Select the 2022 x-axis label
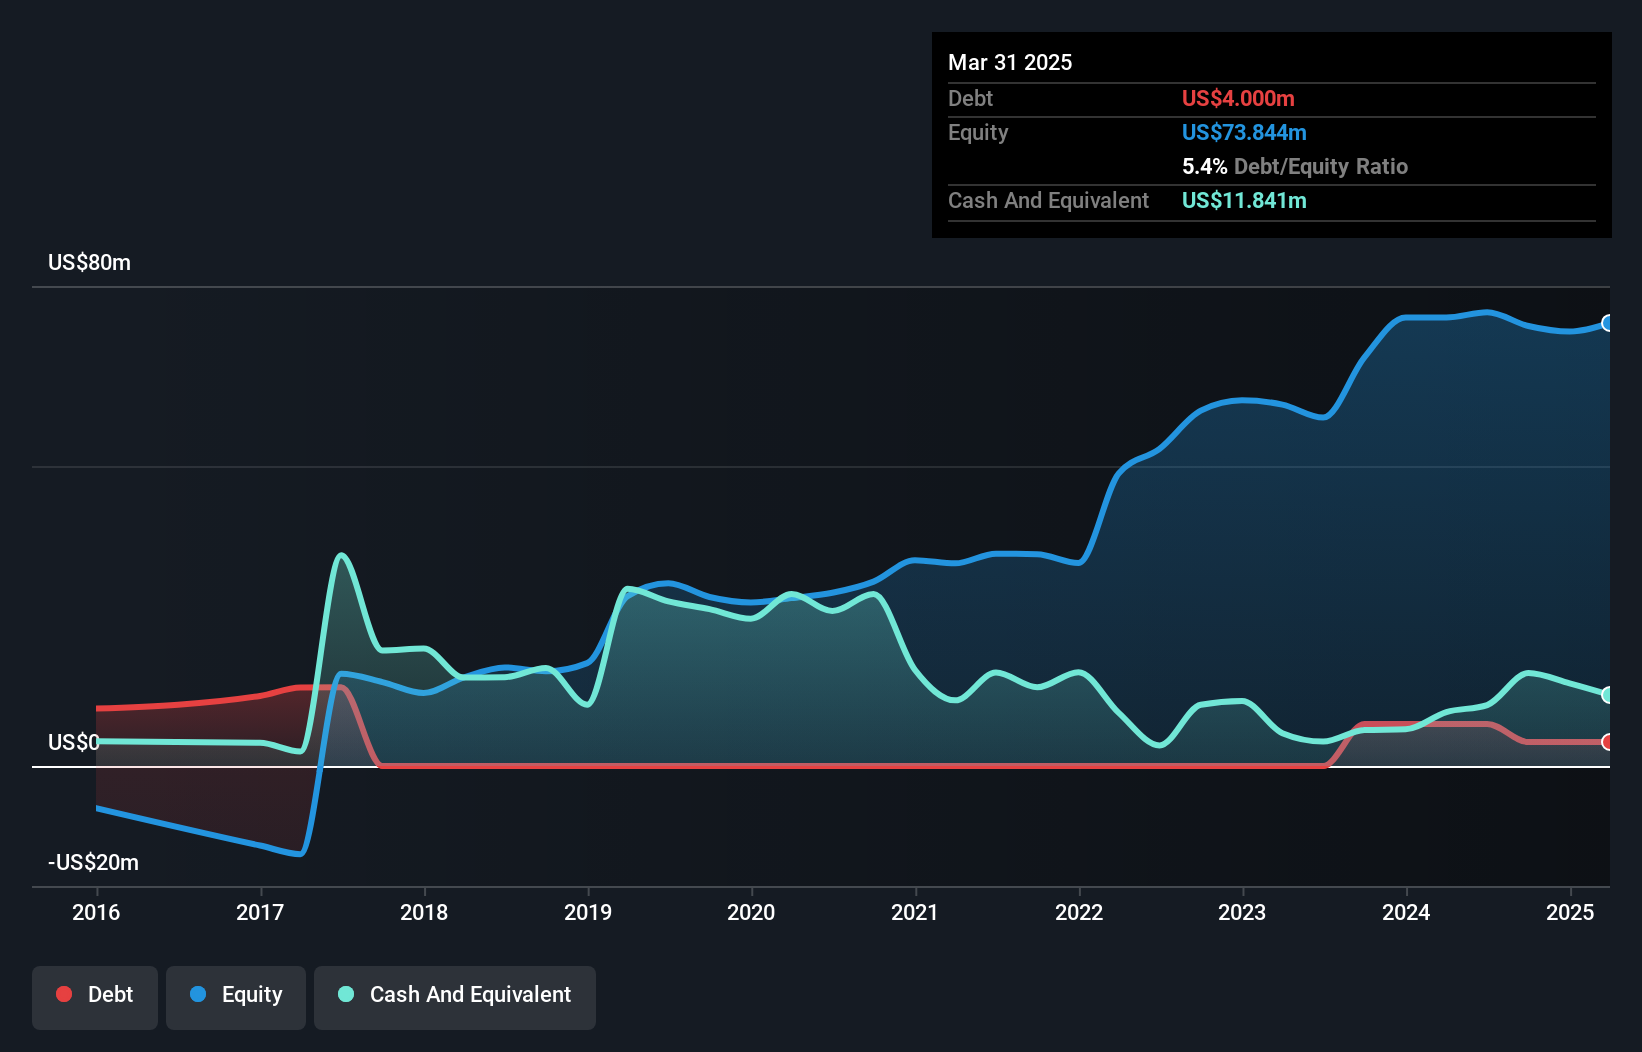The height and width of the screenshot is (1052, 1642). coord(1079,912)
